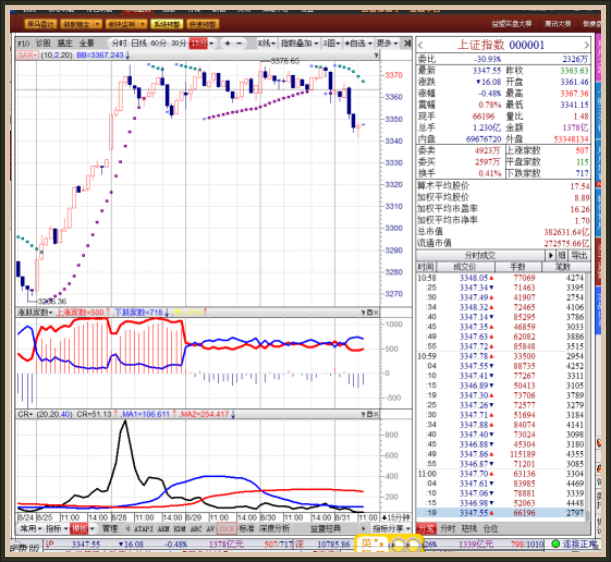The height and width of the screenshot is (562, 611).
Task: Open CR indicator selector dropdown
Action: [x=26, y=414]
